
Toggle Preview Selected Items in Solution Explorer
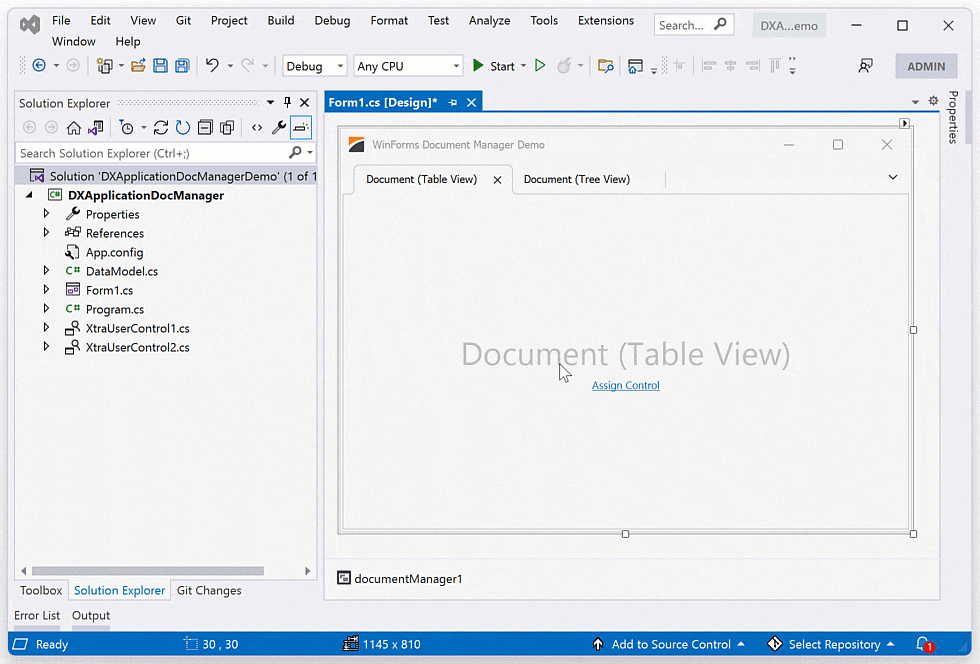[x=300, y=128]
